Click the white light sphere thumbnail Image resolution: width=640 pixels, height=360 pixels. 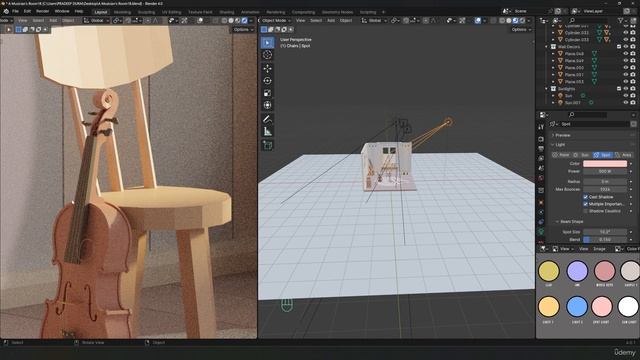coord(628,307)
